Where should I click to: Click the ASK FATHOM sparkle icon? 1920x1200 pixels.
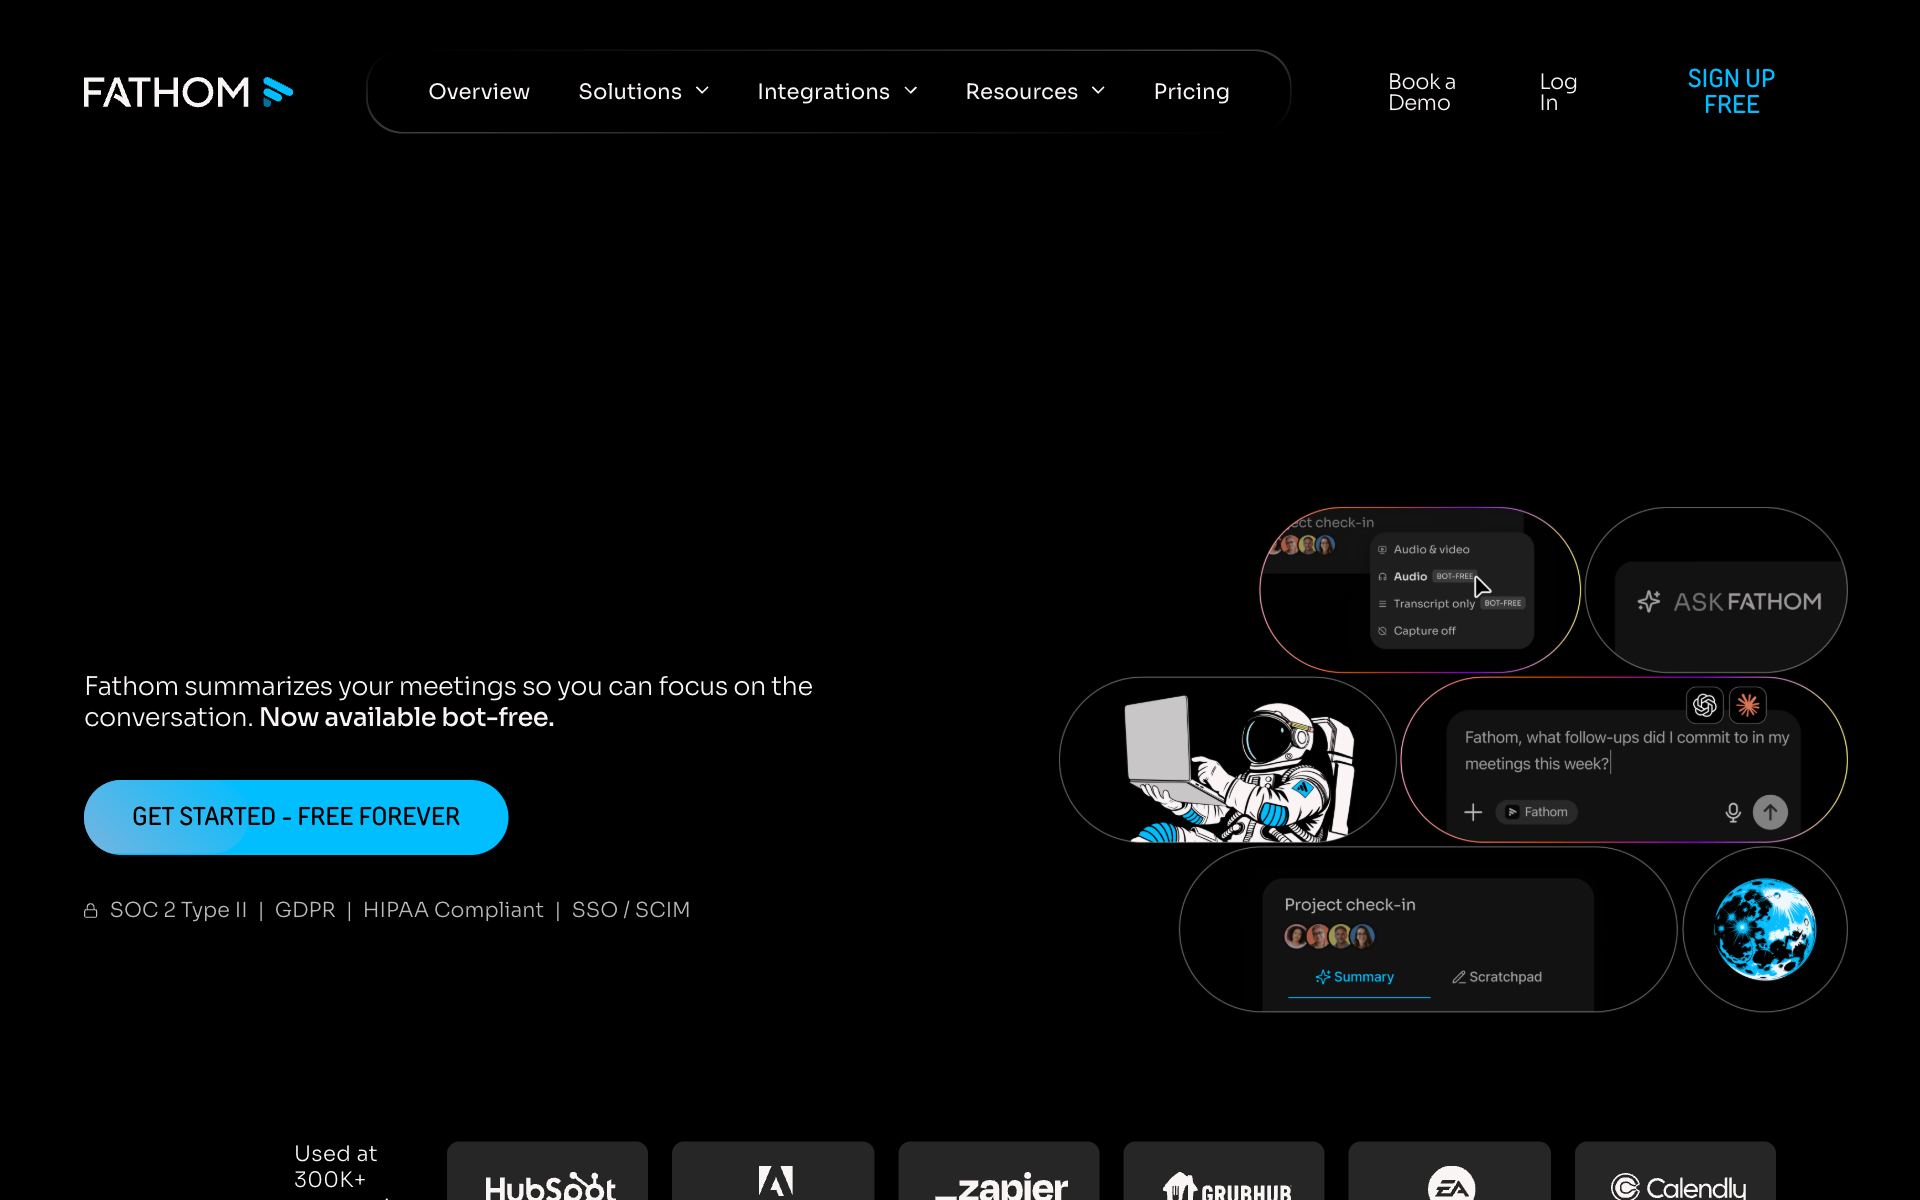(x=1649, y=601)
